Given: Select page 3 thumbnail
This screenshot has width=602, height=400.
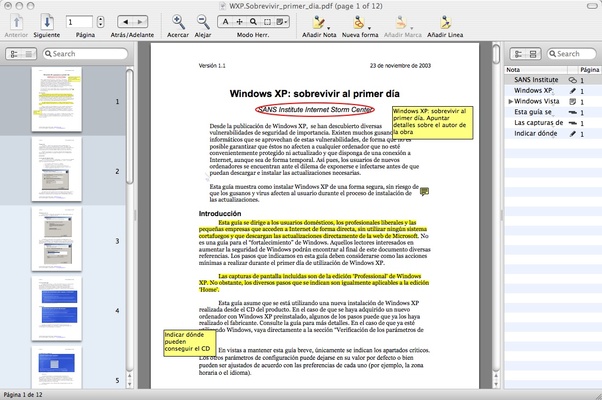Looking at the screenshot, I should (56, 239).
